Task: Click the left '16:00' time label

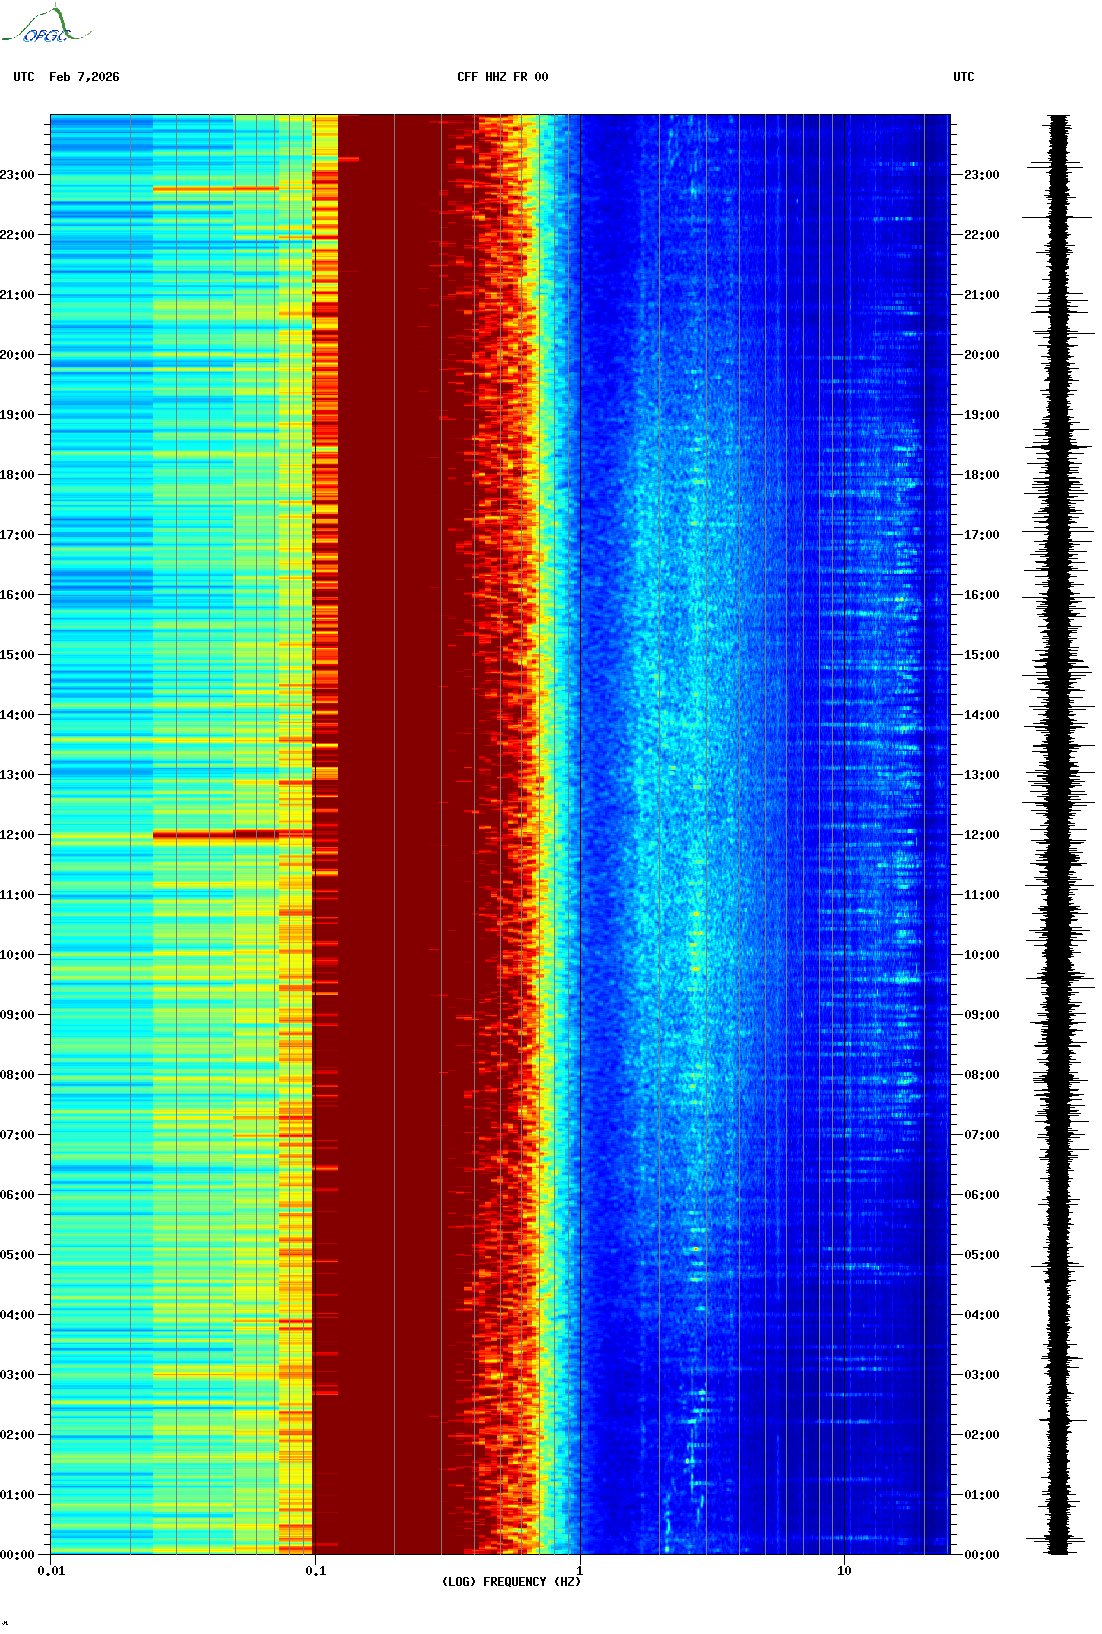Action: point(17,595)
